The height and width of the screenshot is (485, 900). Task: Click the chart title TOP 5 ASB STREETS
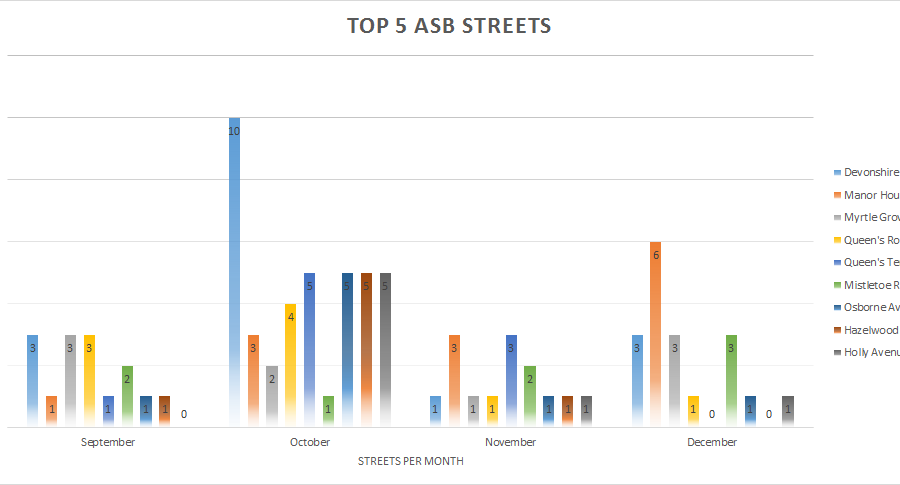(x=449, y=27)
